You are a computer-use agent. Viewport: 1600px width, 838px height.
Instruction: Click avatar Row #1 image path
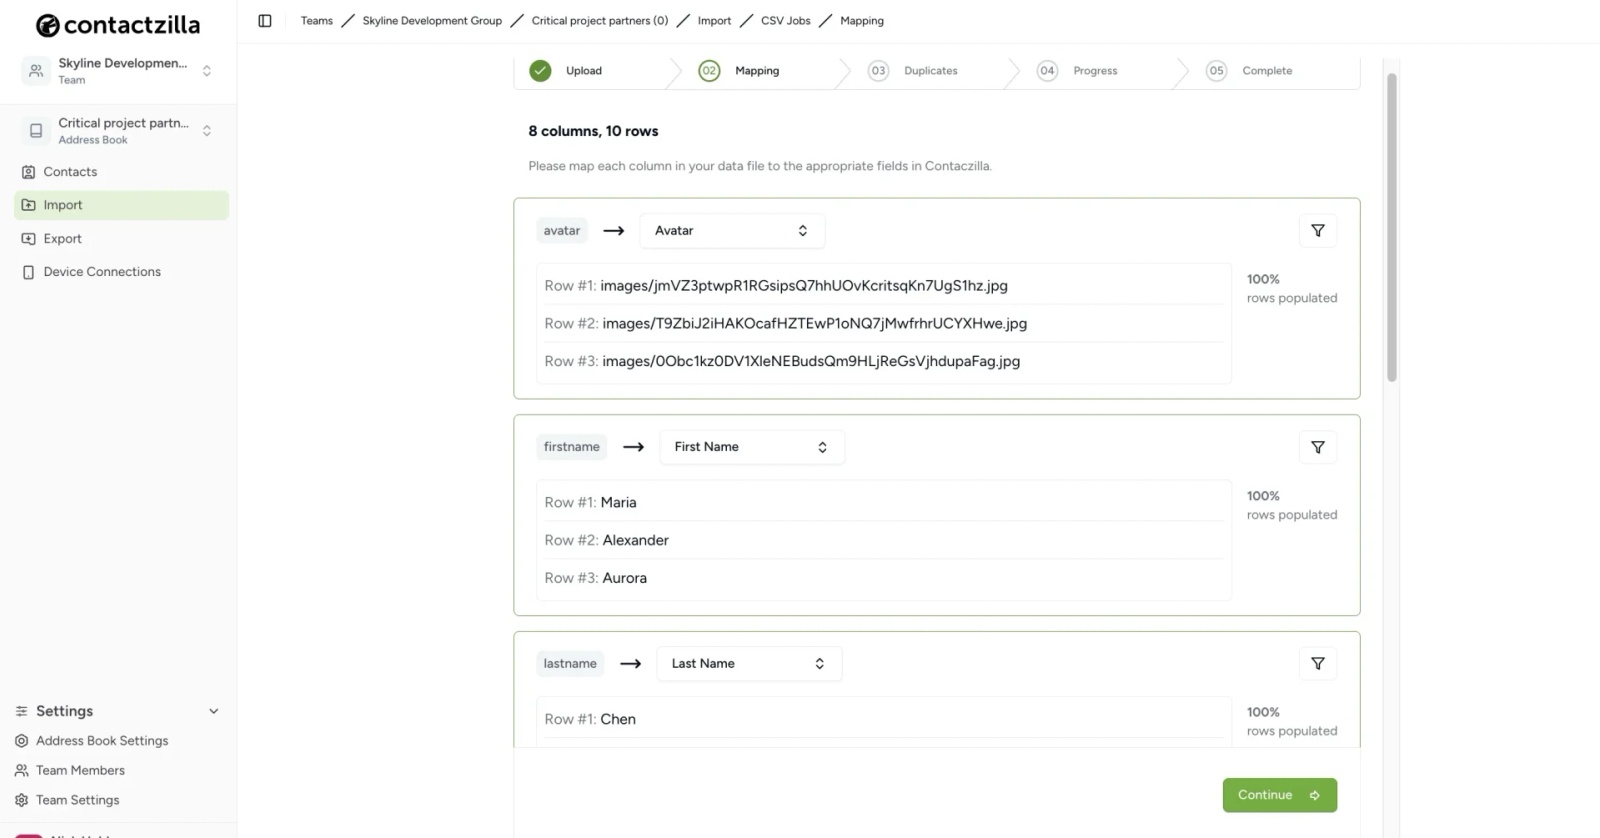[x=804, y=286]
